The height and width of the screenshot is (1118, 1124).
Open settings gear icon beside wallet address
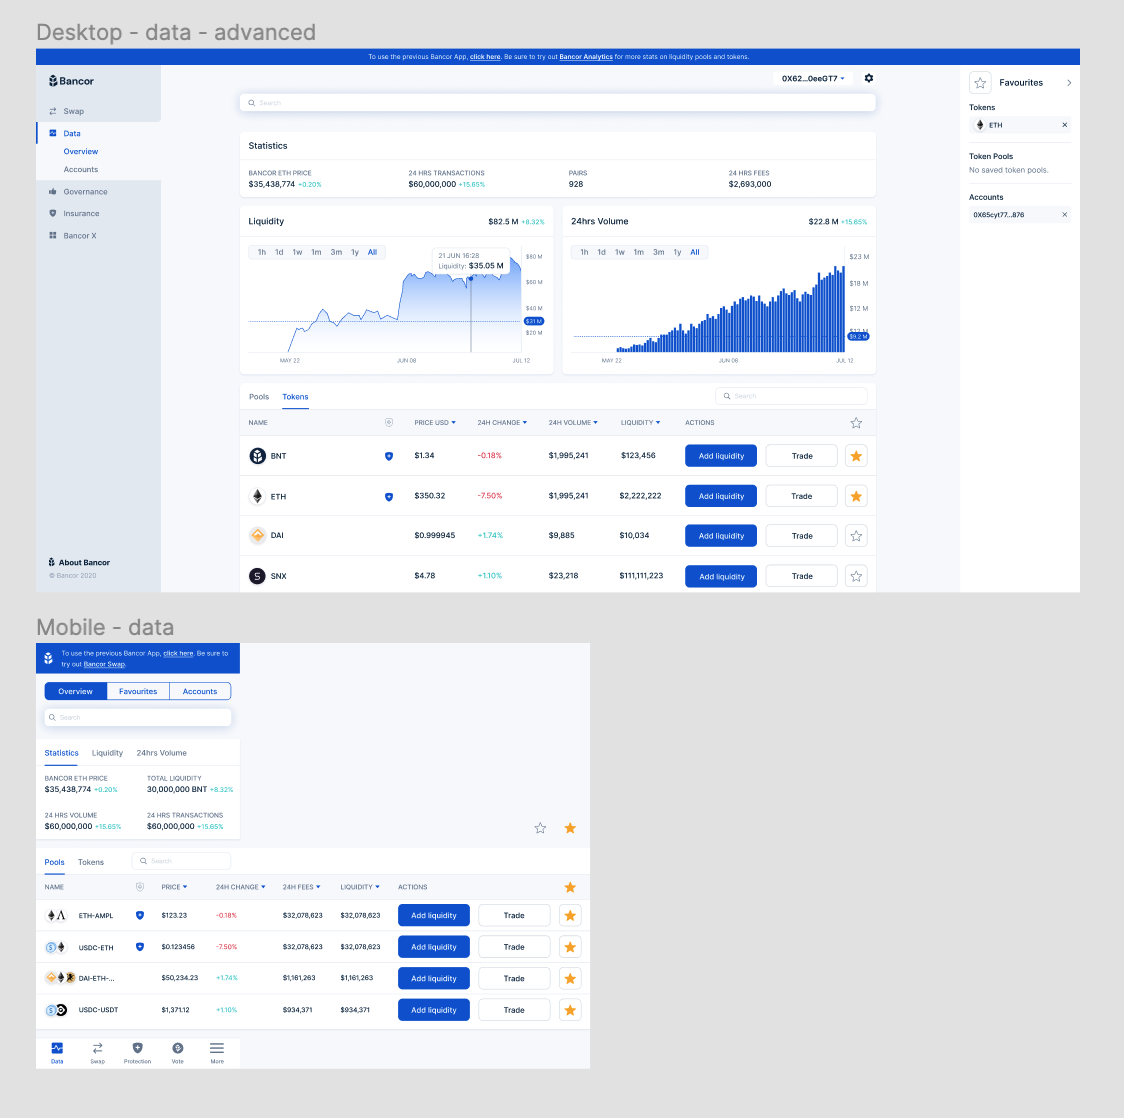pos(869,78)
